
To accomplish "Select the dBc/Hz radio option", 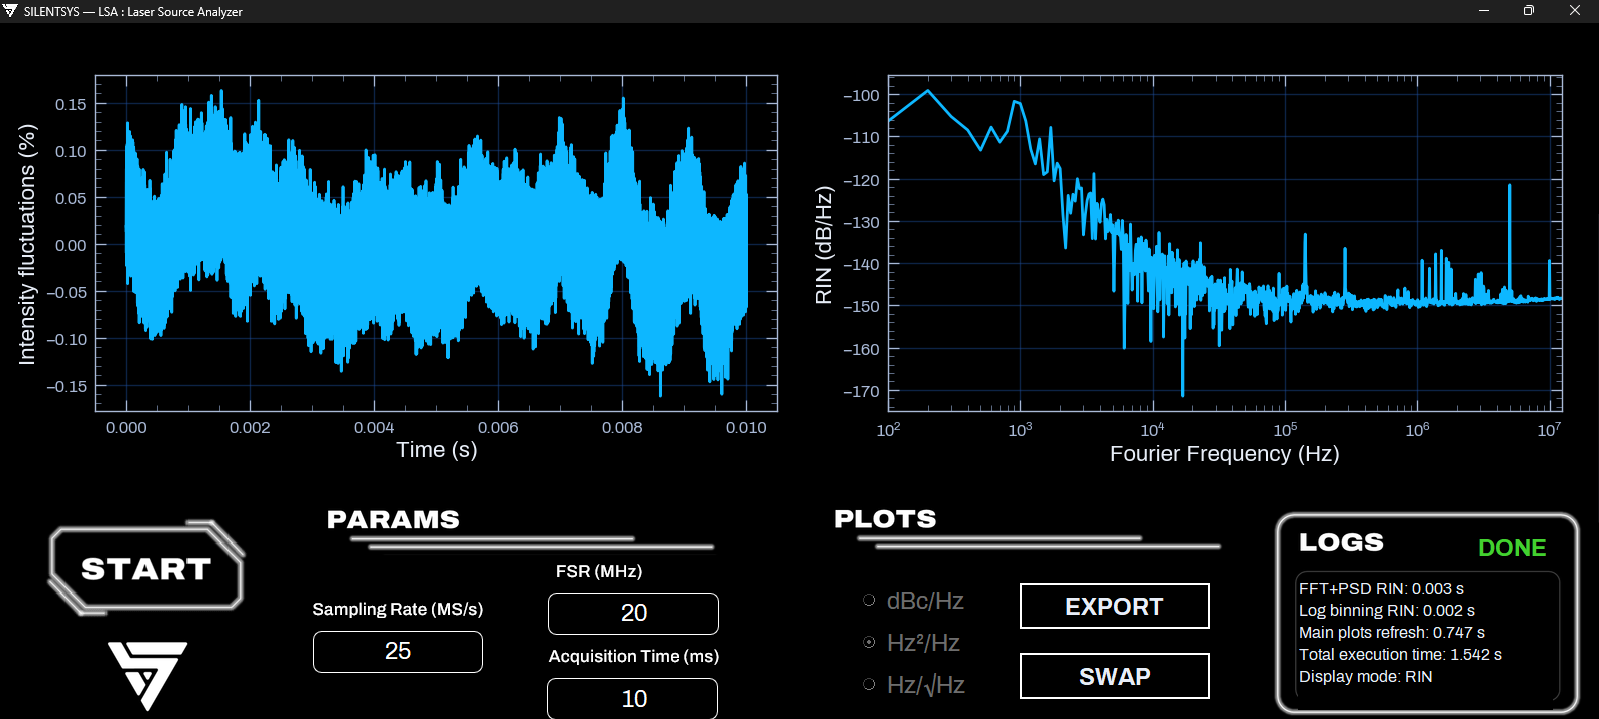I will click(869, 600).
